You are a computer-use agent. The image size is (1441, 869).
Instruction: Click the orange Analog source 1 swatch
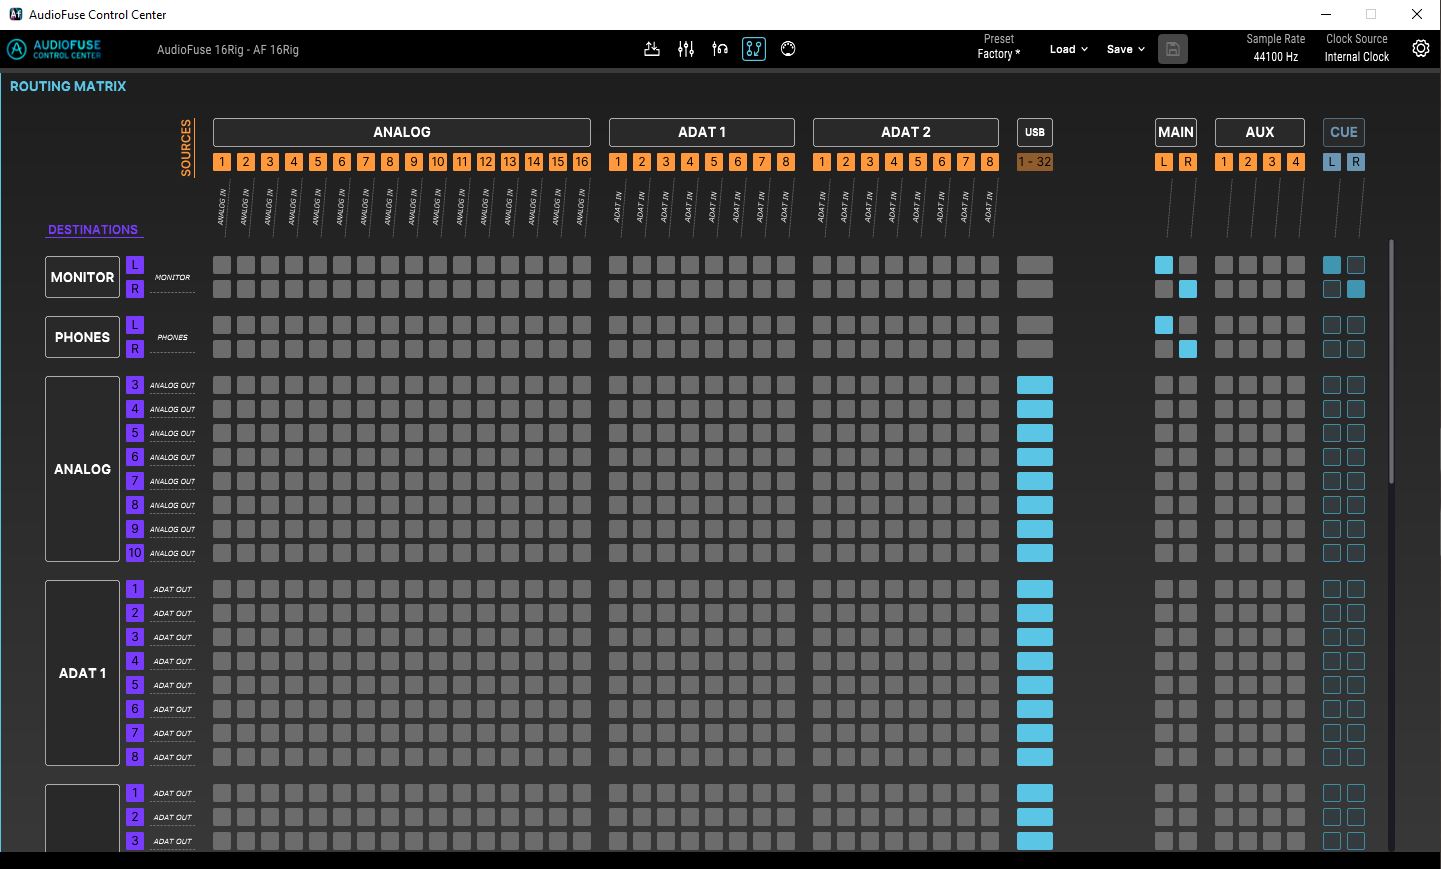(222, 162)
